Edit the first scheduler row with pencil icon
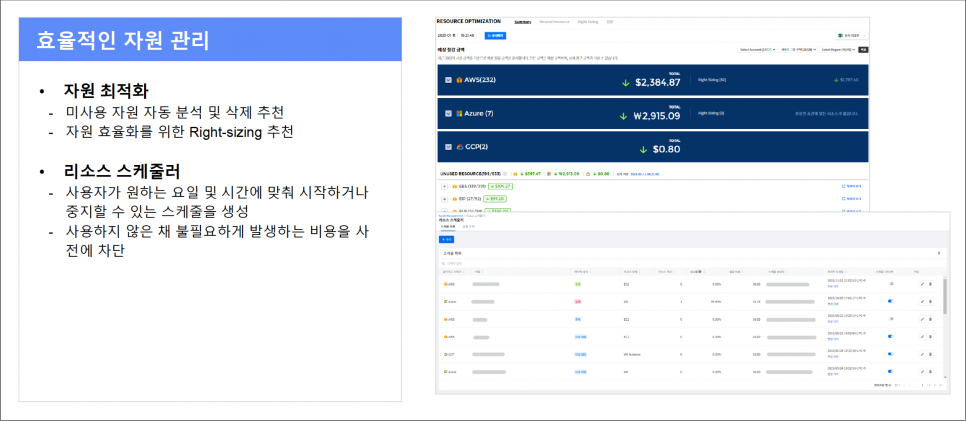Viewport: 966px width, 421px height. (x=922, y=284)
